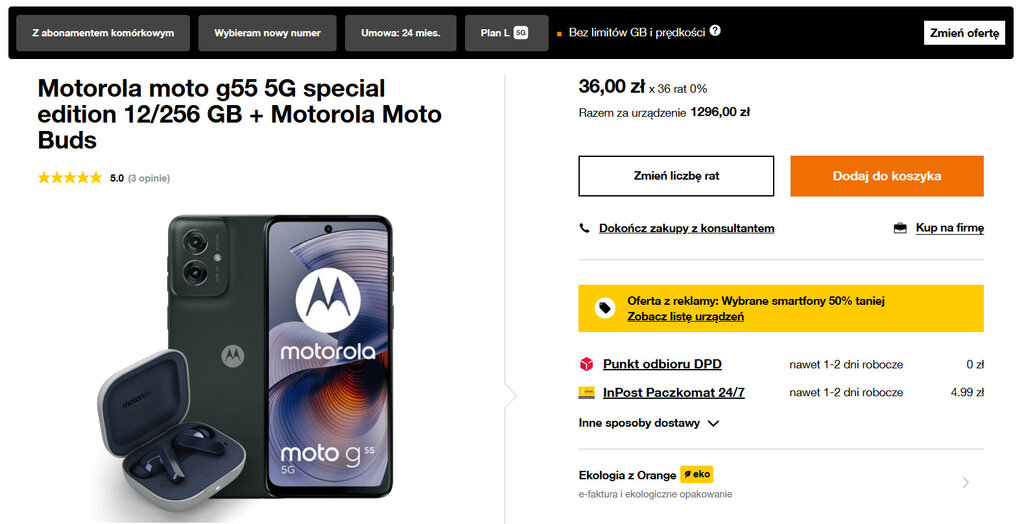The image size is (1024, 524).
Task: Click the five-star rating stars
Action: click(x=70, y=178)
